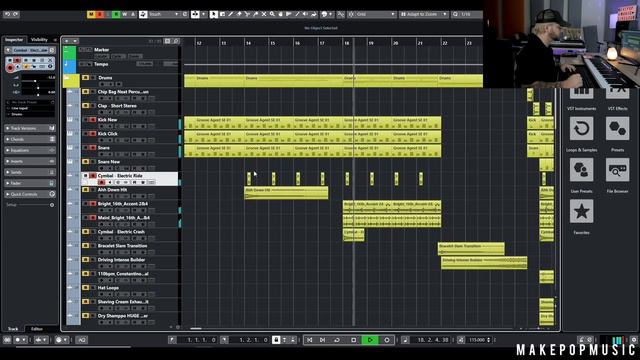Screen dimensions: 640x360
Task: Go to previous marker transport button
Action: pos(310,340)
